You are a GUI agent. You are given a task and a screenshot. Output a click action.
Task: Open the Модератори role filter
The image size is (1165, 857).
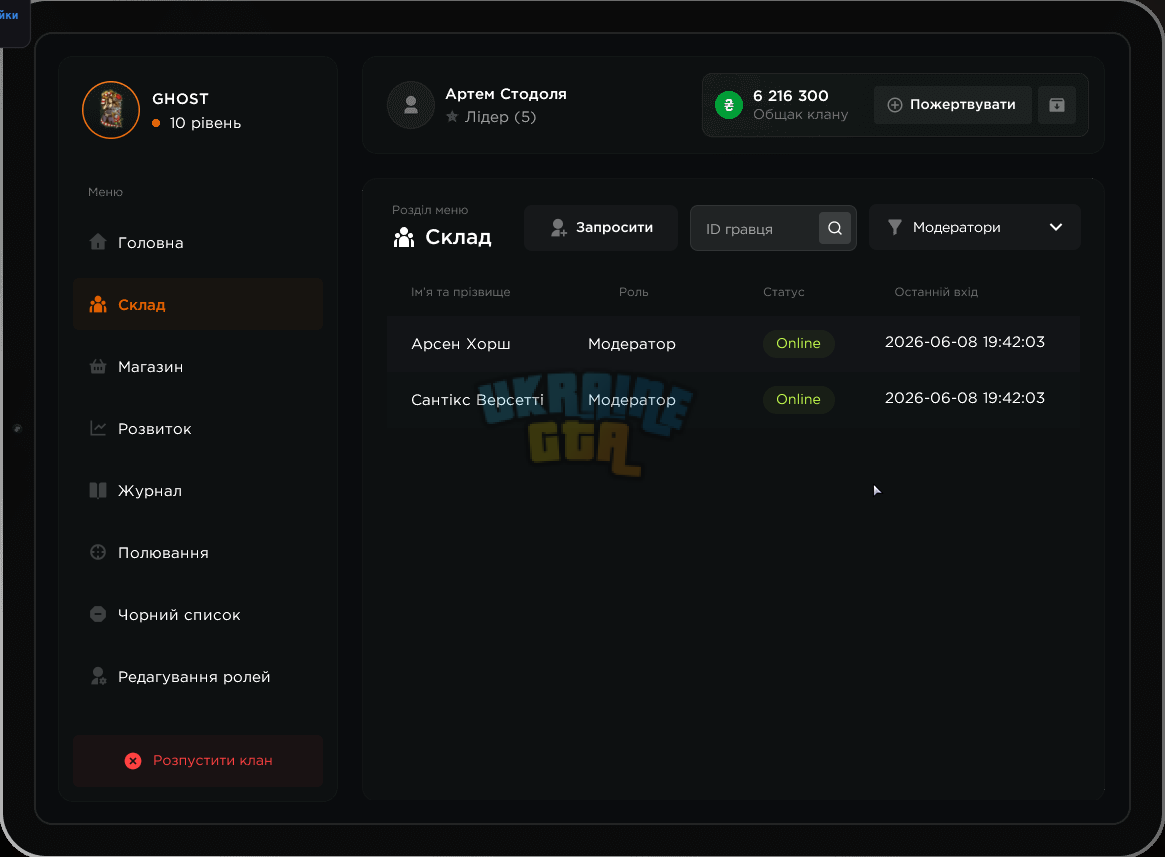point(975,227)
